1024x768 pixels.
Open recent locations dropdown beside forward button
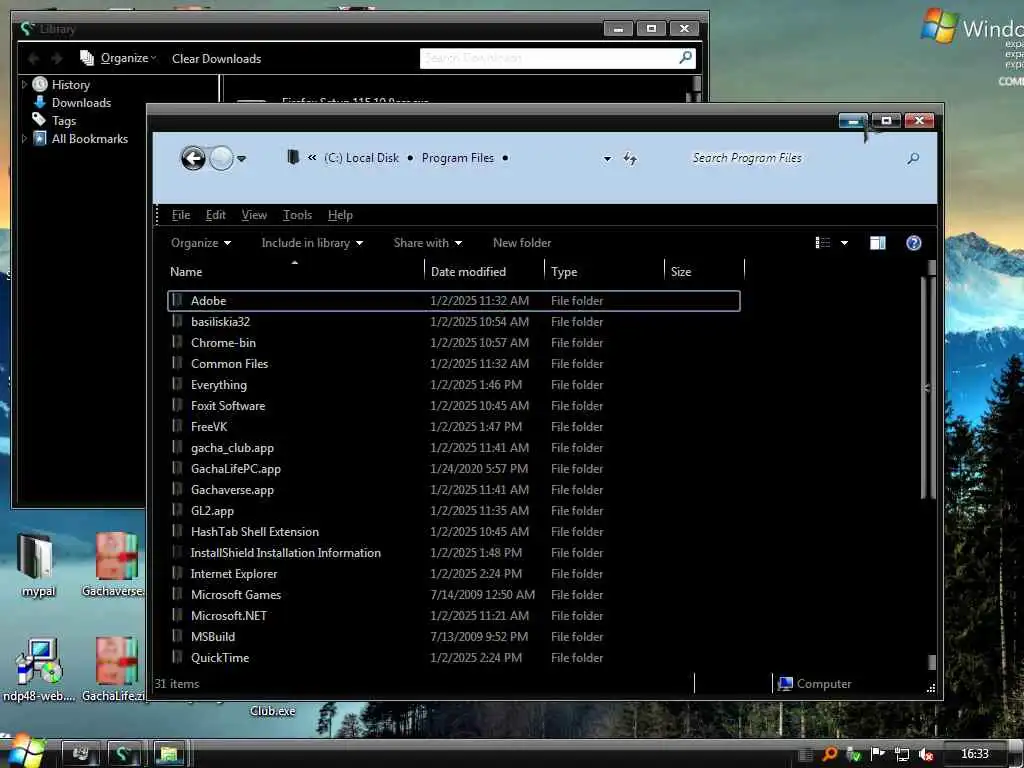coord(241,159)
